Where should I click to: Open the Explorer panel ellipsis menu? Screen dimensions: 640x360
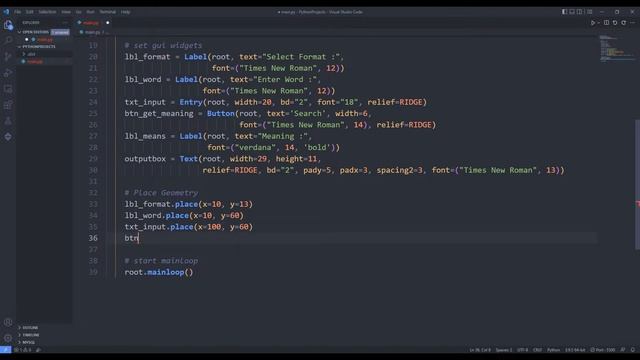click(x=65, y=22)
